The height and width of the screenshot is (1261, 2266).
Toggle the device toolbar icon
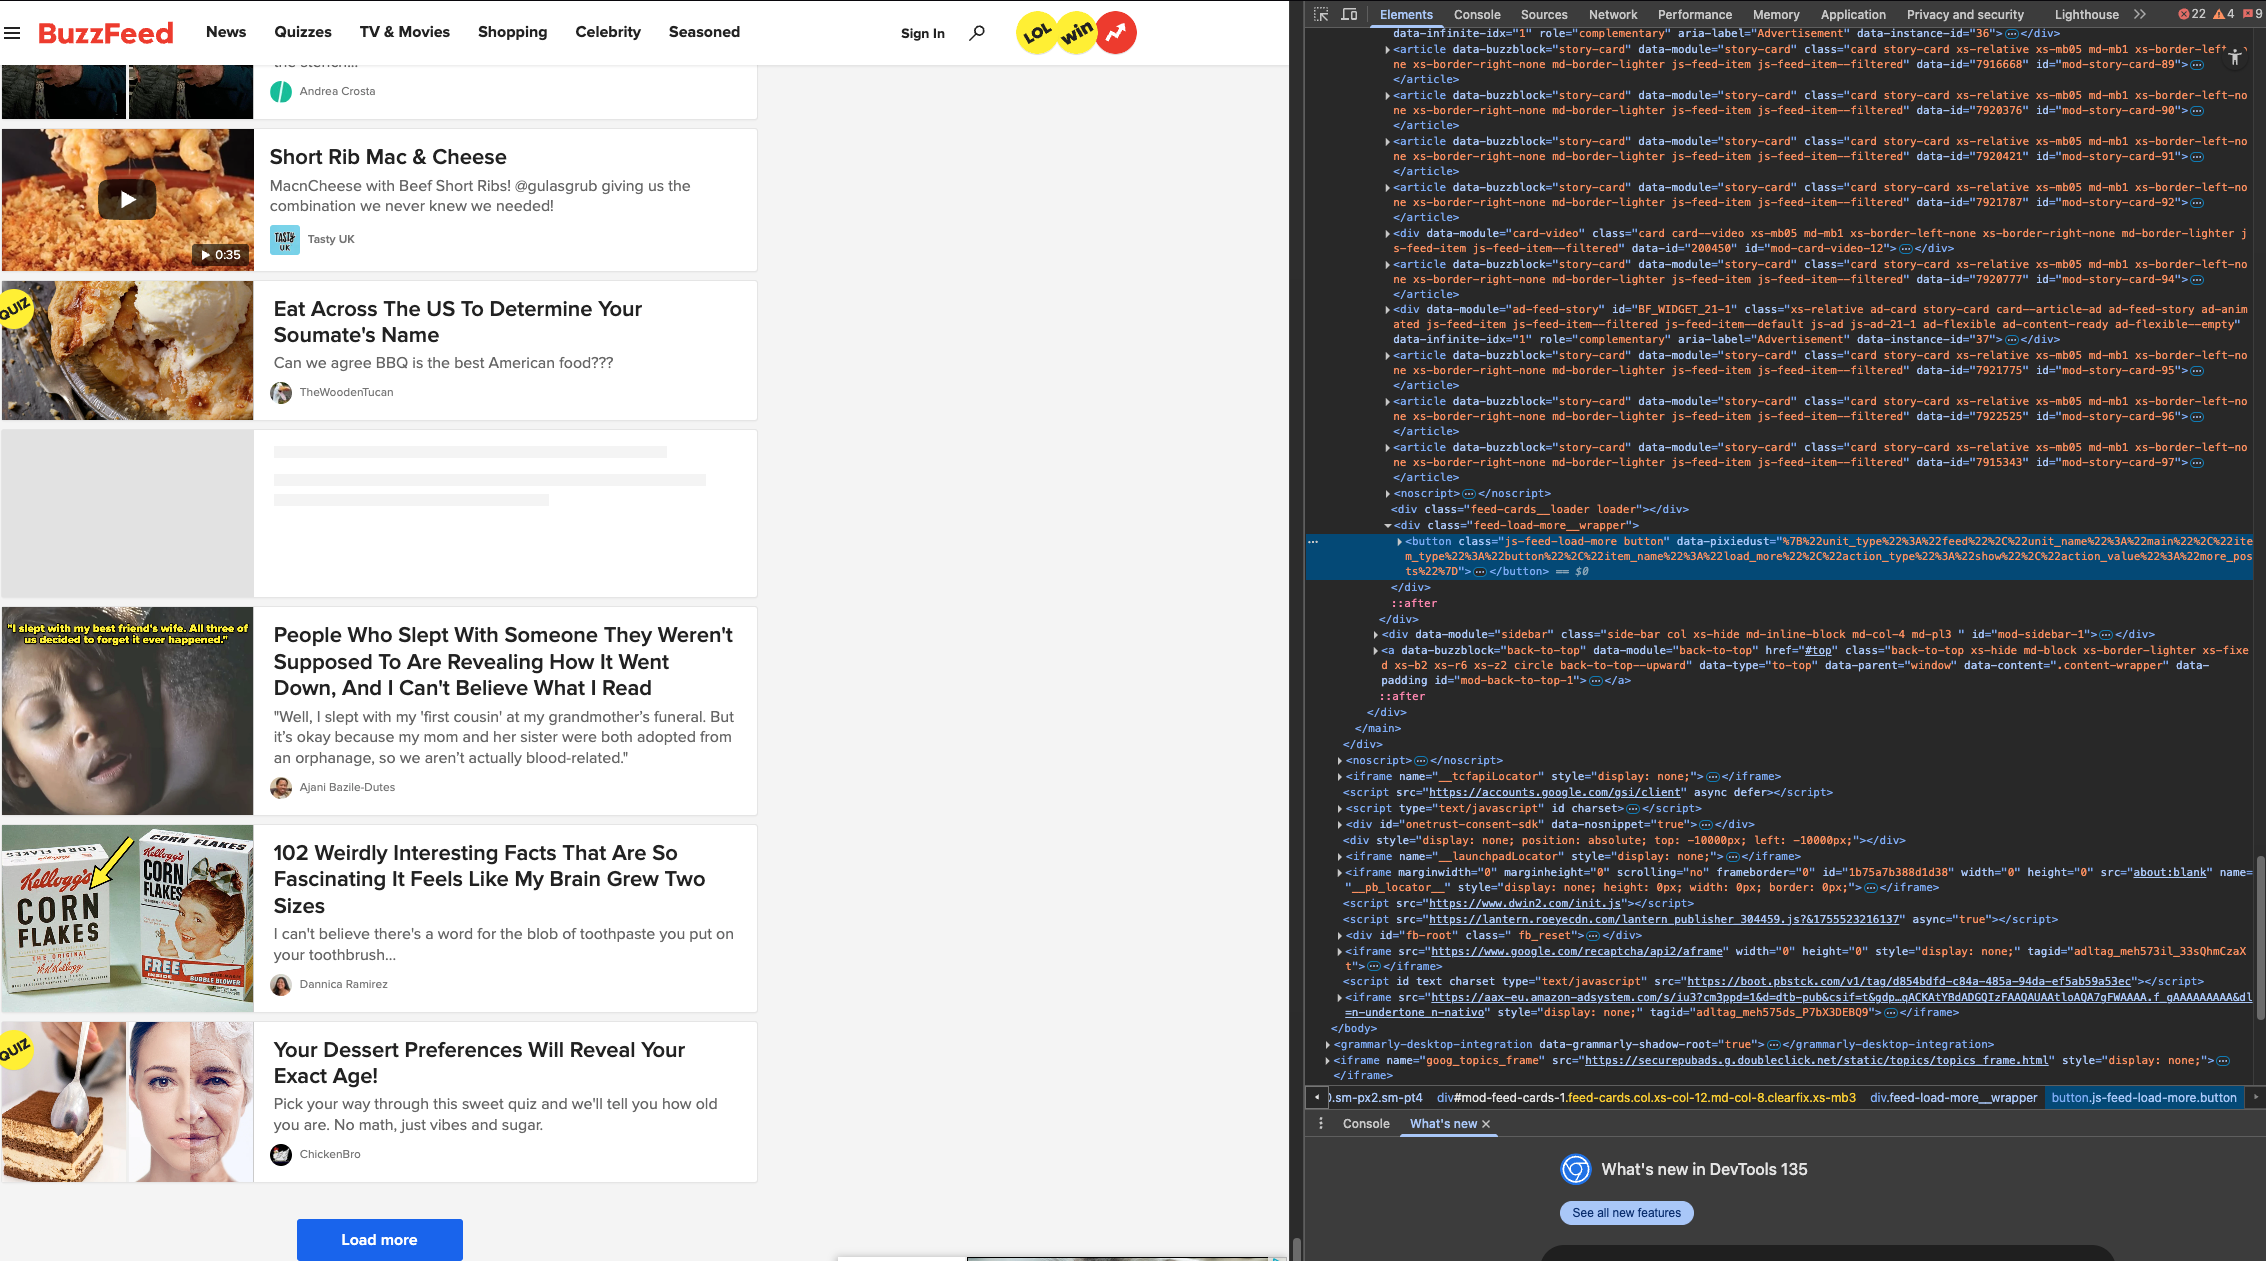[x=1349, y=14]
